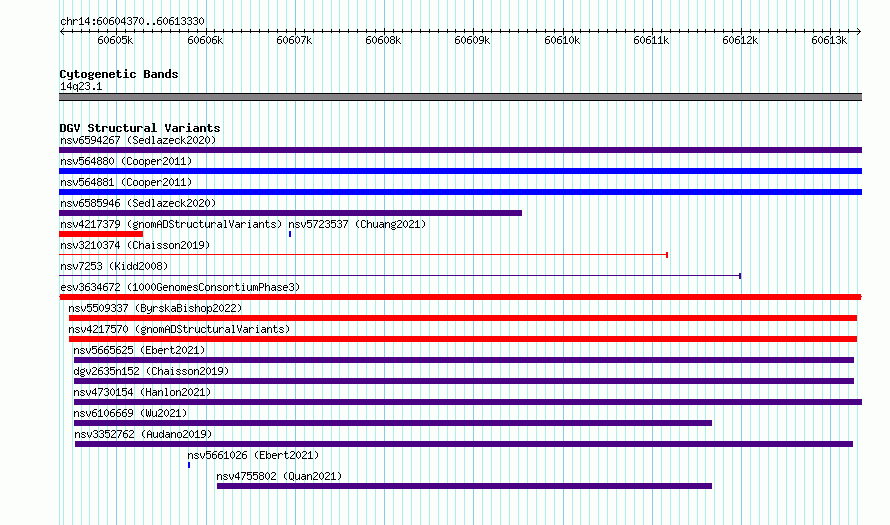Image resolution: width=890 pixels, height=525 pixels.
Task: Select the purple nsv5665625 variant bar
Action: click(464, 360)
